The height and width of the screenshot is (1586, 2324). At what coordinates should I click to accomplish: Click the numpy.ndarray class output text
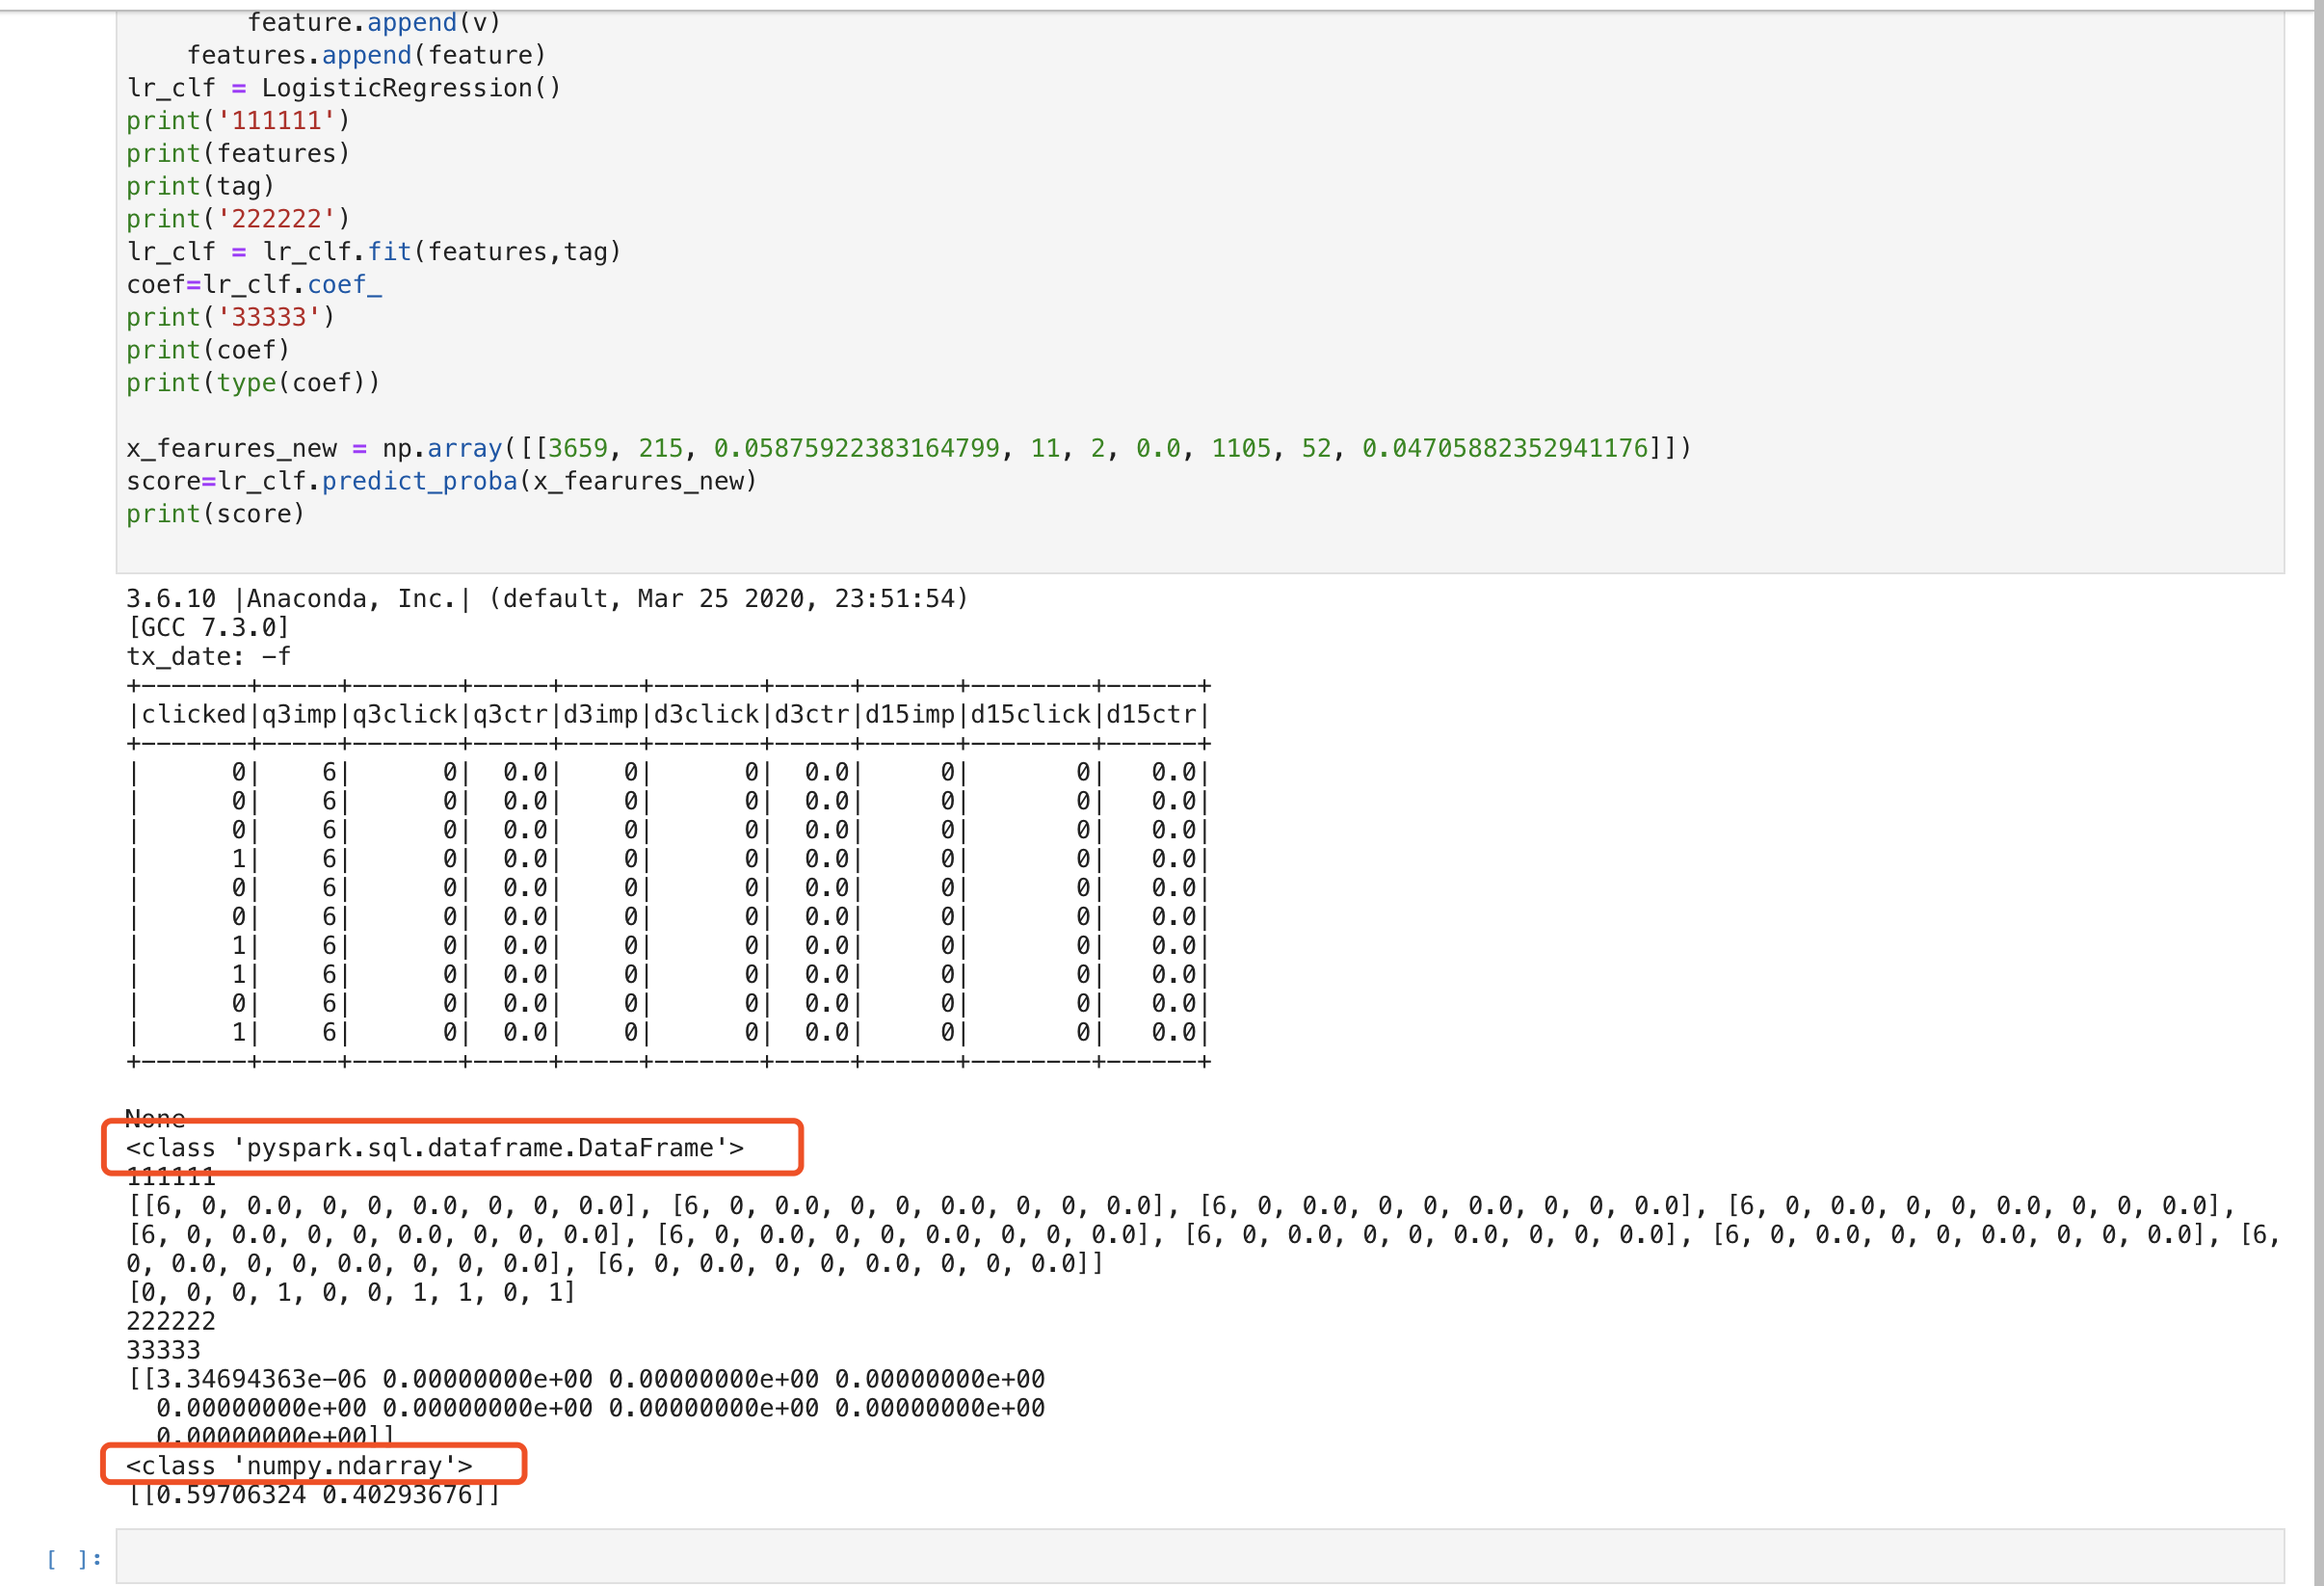(298, 1466)
